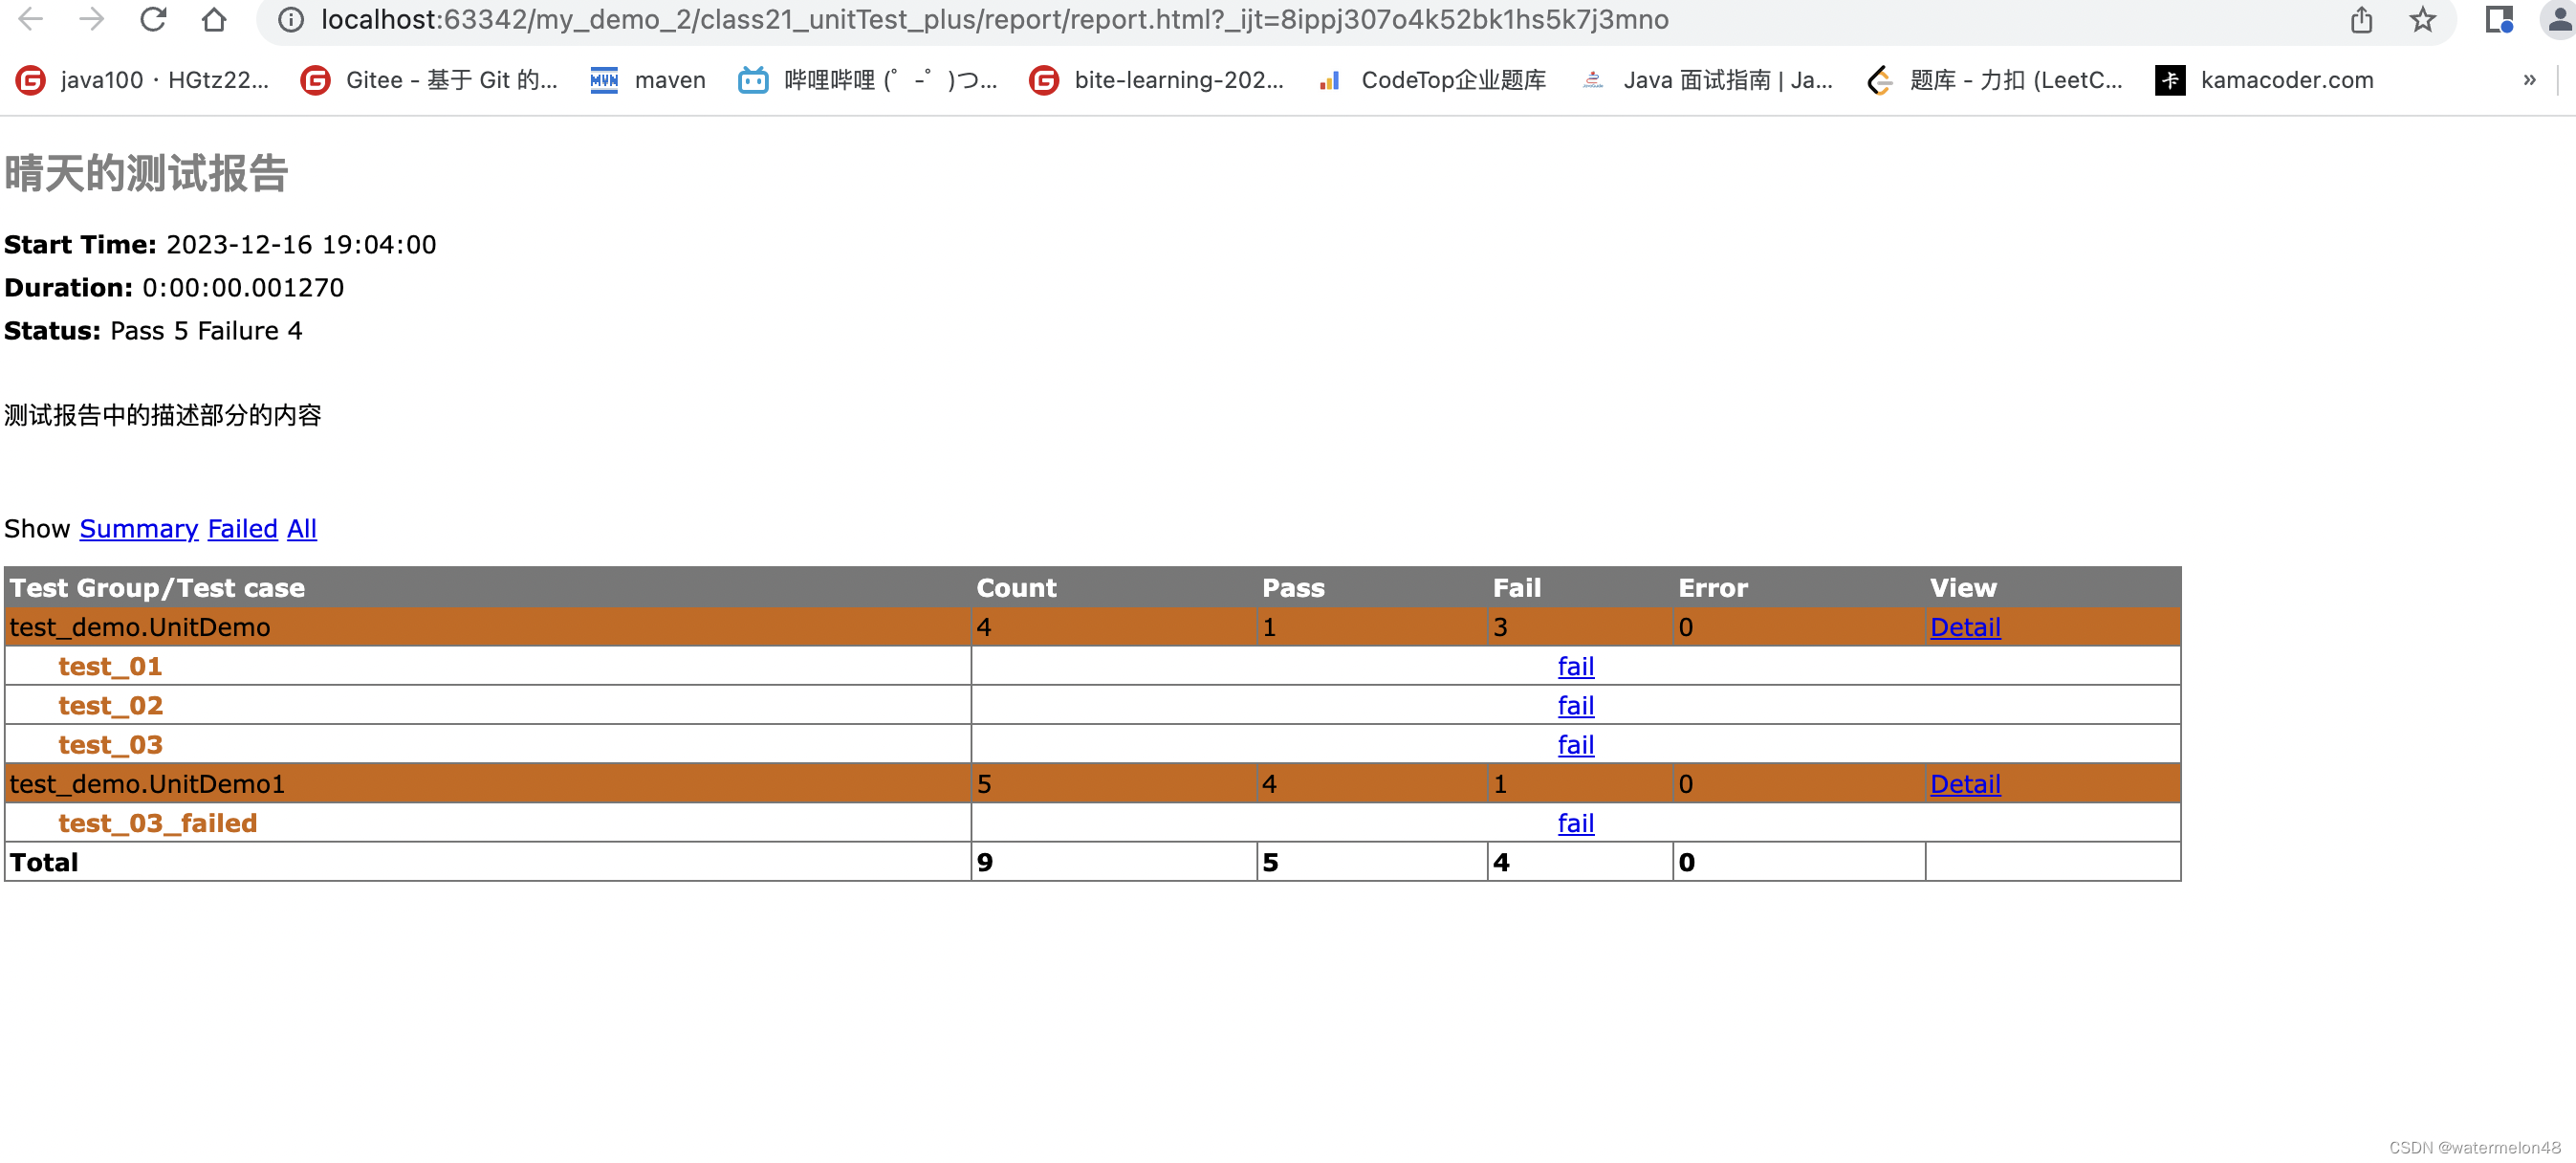Open fail details for test_01
Viewport: 2576px width, 1163px height.
click(1575, 666)
